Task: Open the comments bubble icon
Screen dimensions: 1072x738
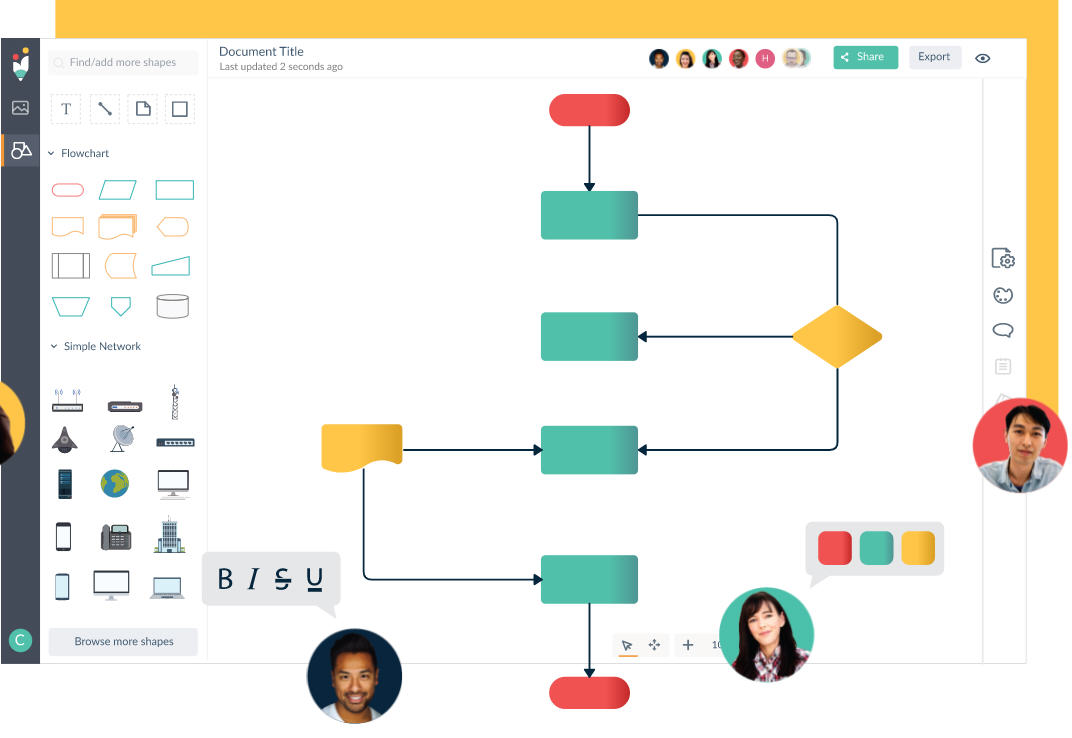Action: click(x=1003, y=330)
